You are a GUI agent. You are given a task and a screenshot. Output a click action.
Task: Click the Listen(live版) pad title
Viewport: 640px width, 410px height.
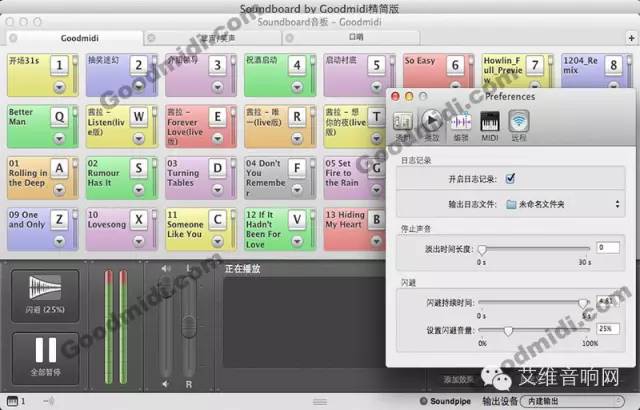click(x=106, y=122)
